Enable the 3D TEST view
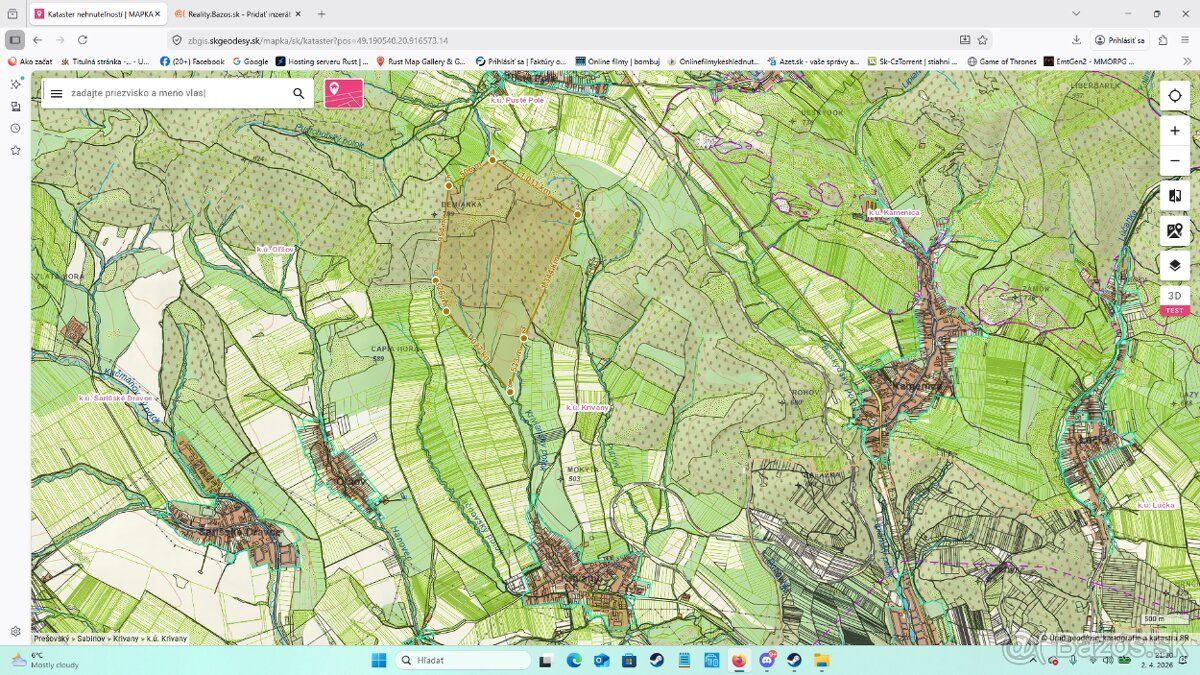The image size is (1200, 675). click(1175, 300)
